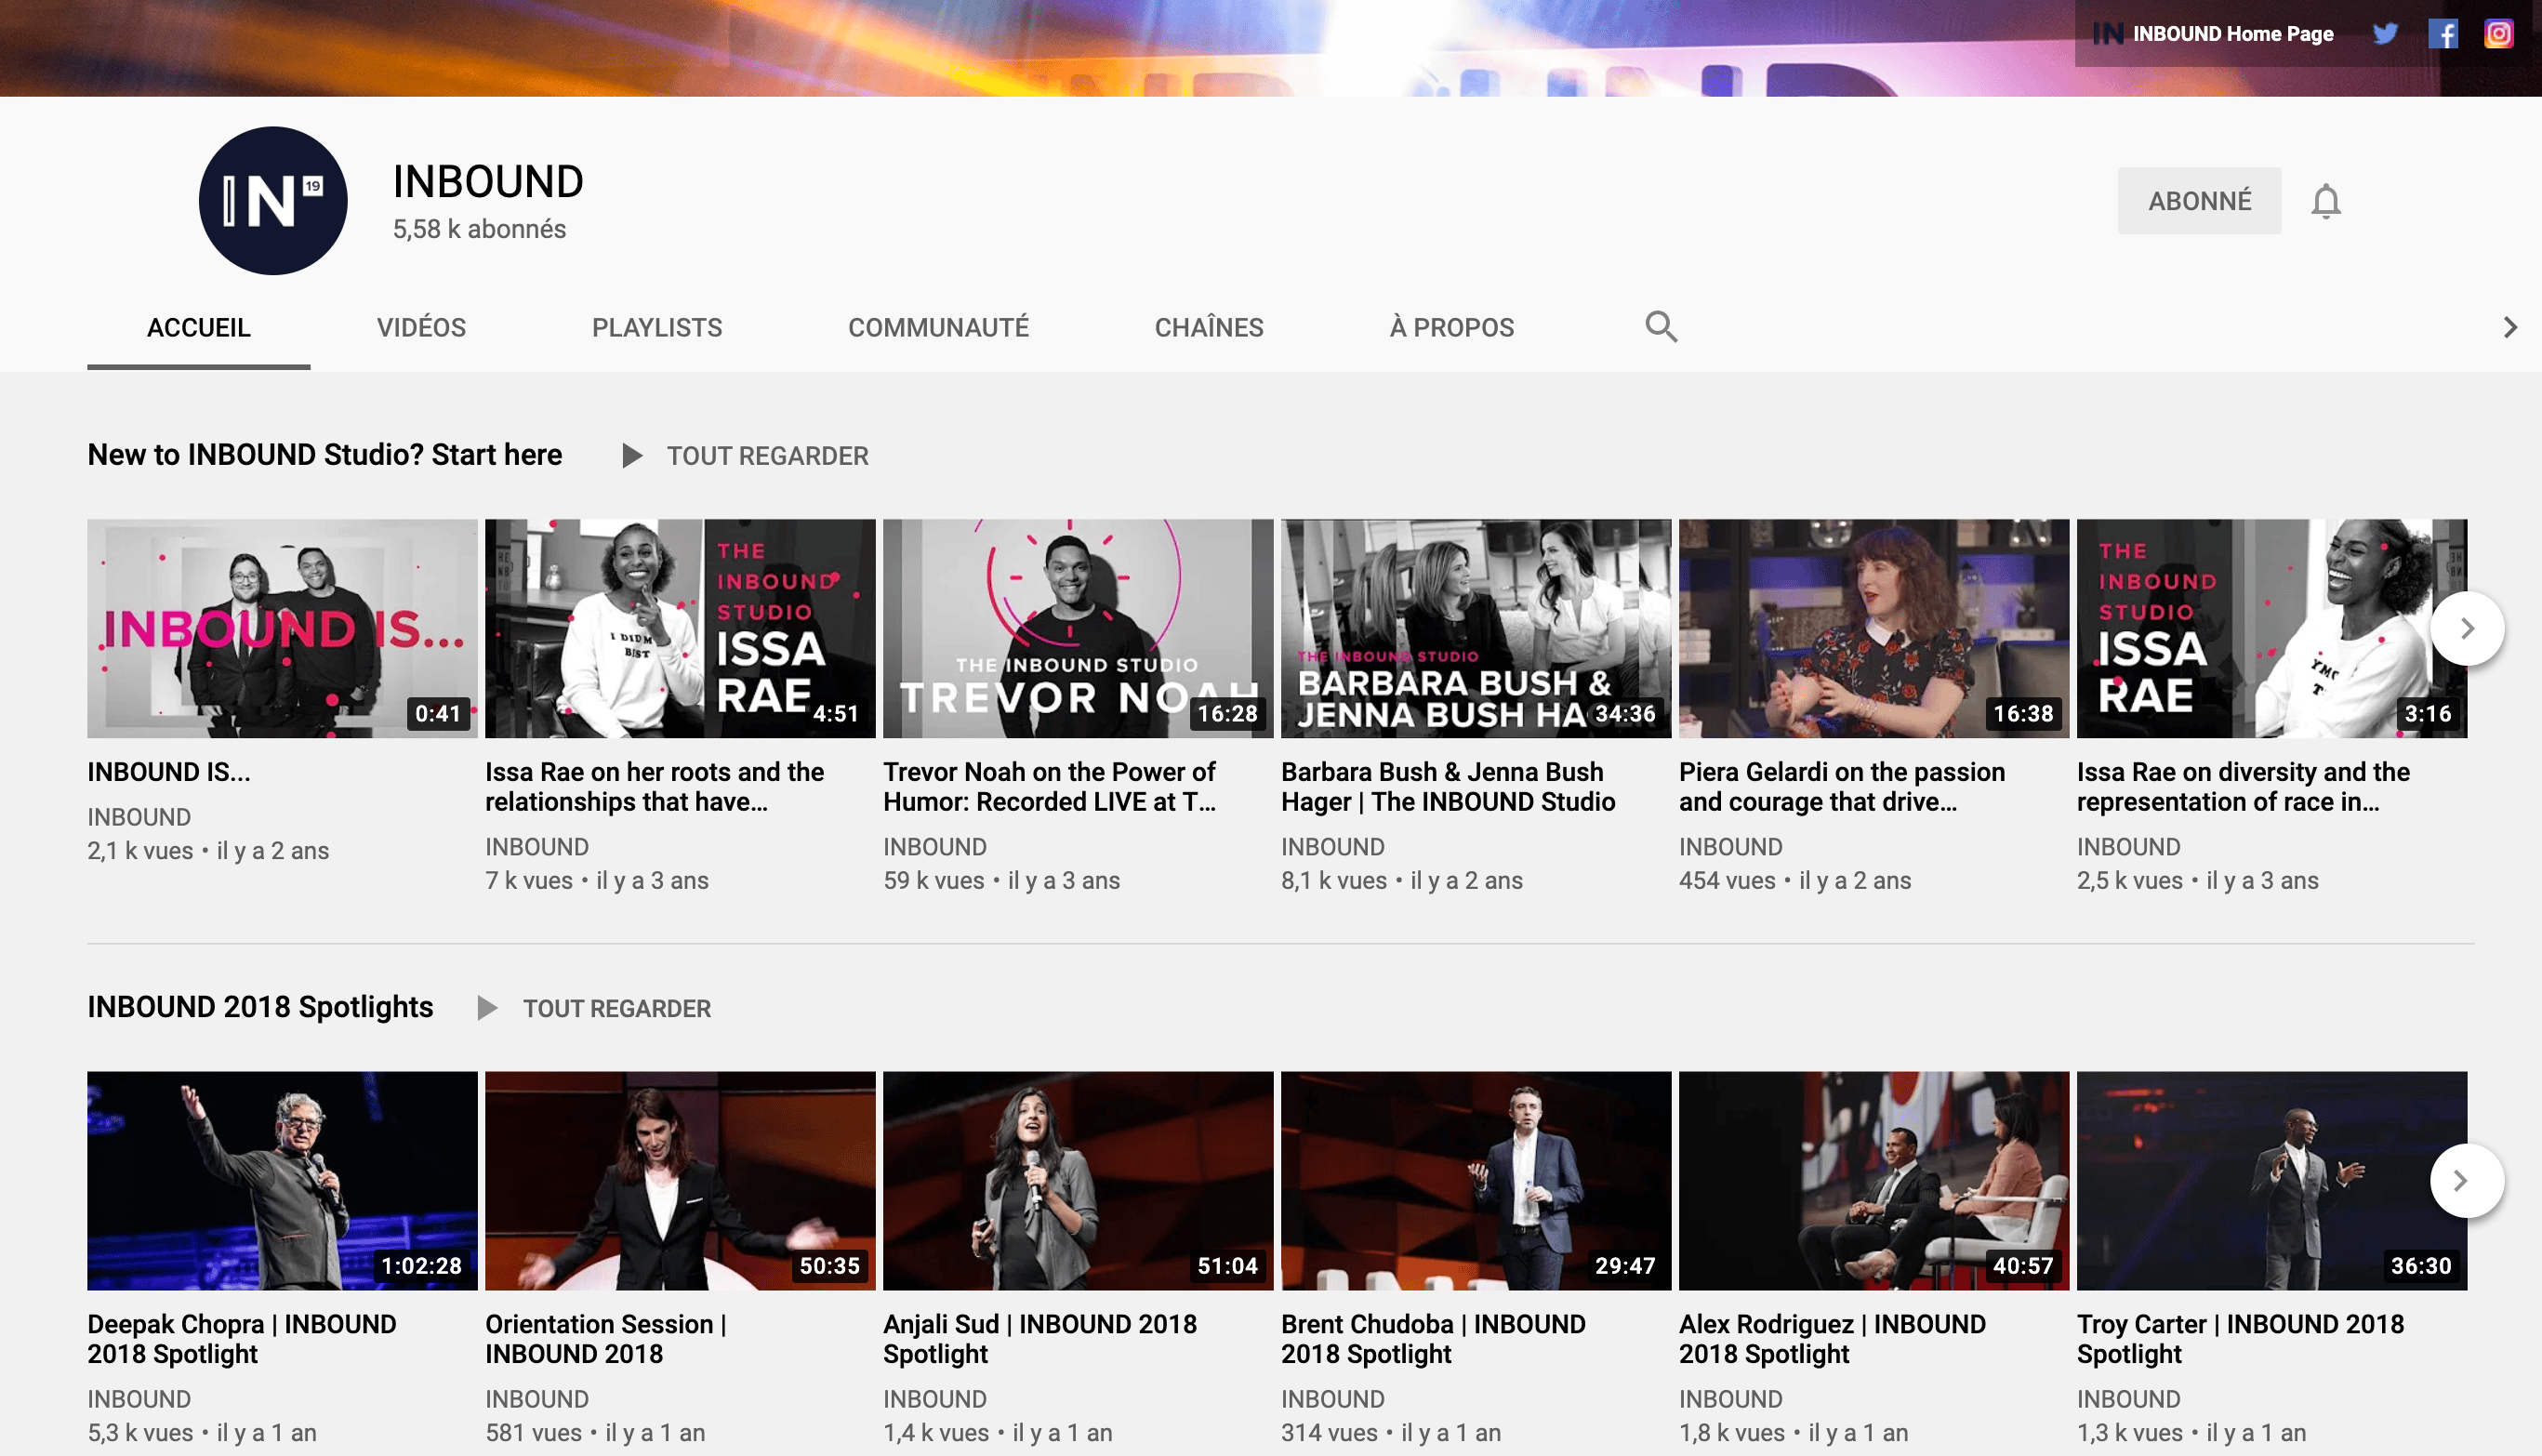Click the INBOUND channel avatar logo
The width and height of the screenshot is (2542, 1456).
(273, 201)
